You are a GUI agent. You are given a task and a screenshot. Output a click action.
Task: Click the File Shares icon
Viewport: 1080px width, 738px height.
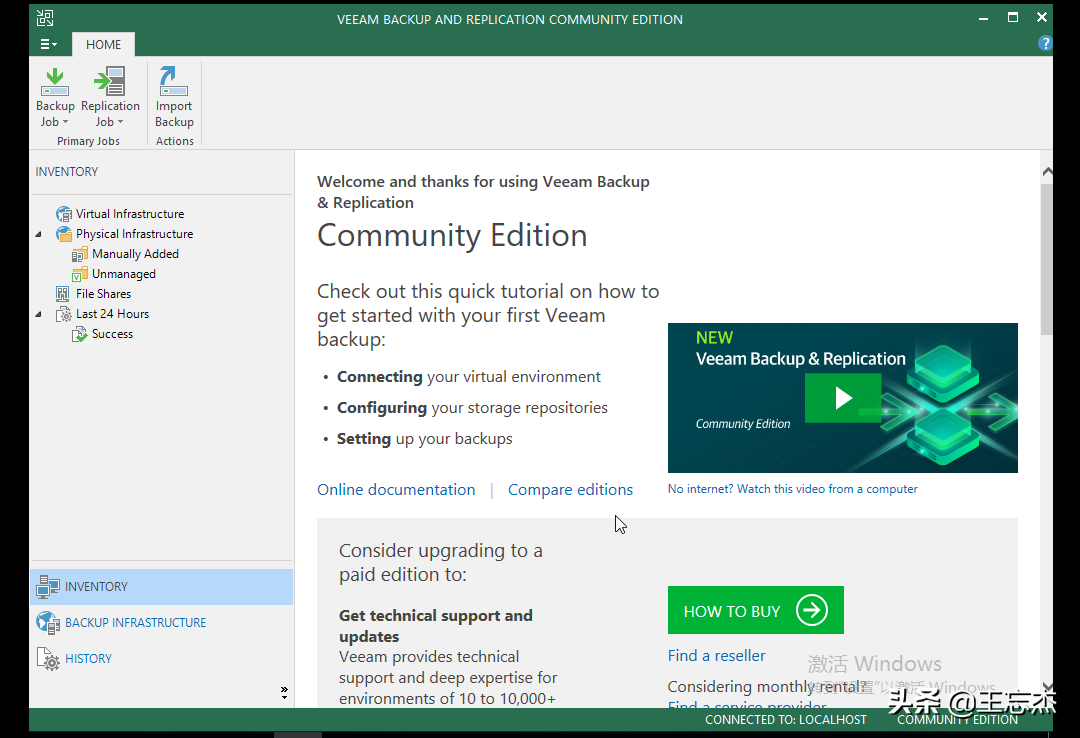point(63,294)
